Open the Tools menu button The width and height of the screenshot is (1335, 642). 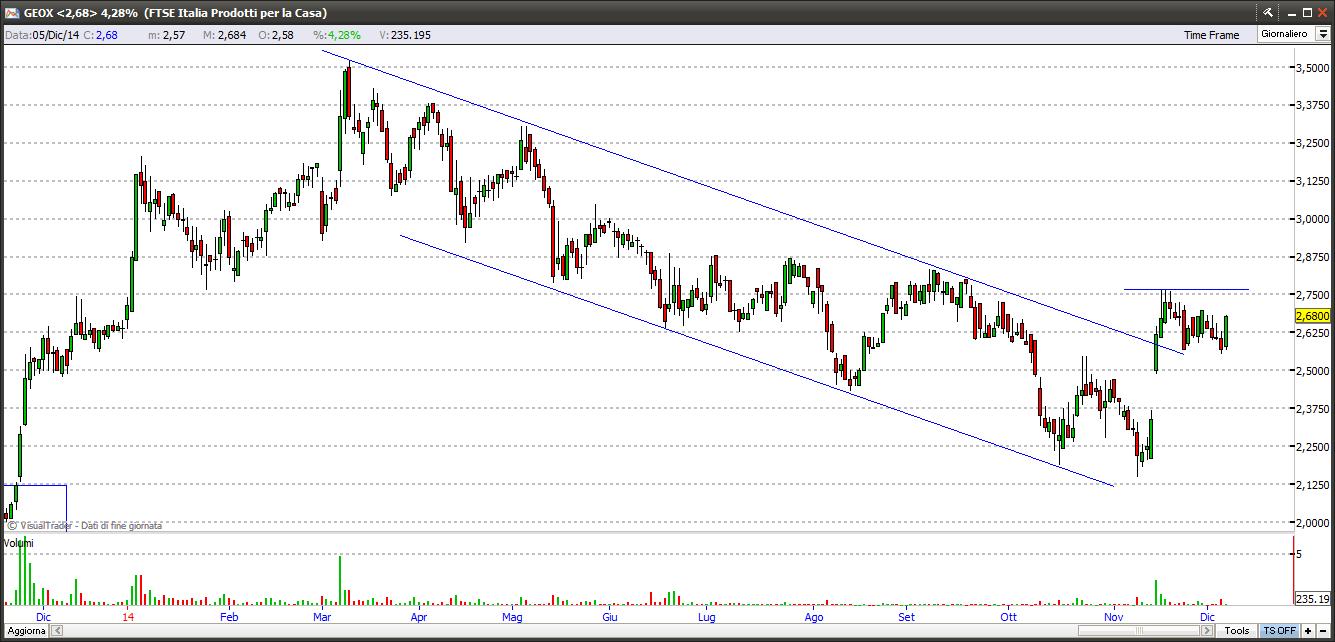(x=1237, y=631)
